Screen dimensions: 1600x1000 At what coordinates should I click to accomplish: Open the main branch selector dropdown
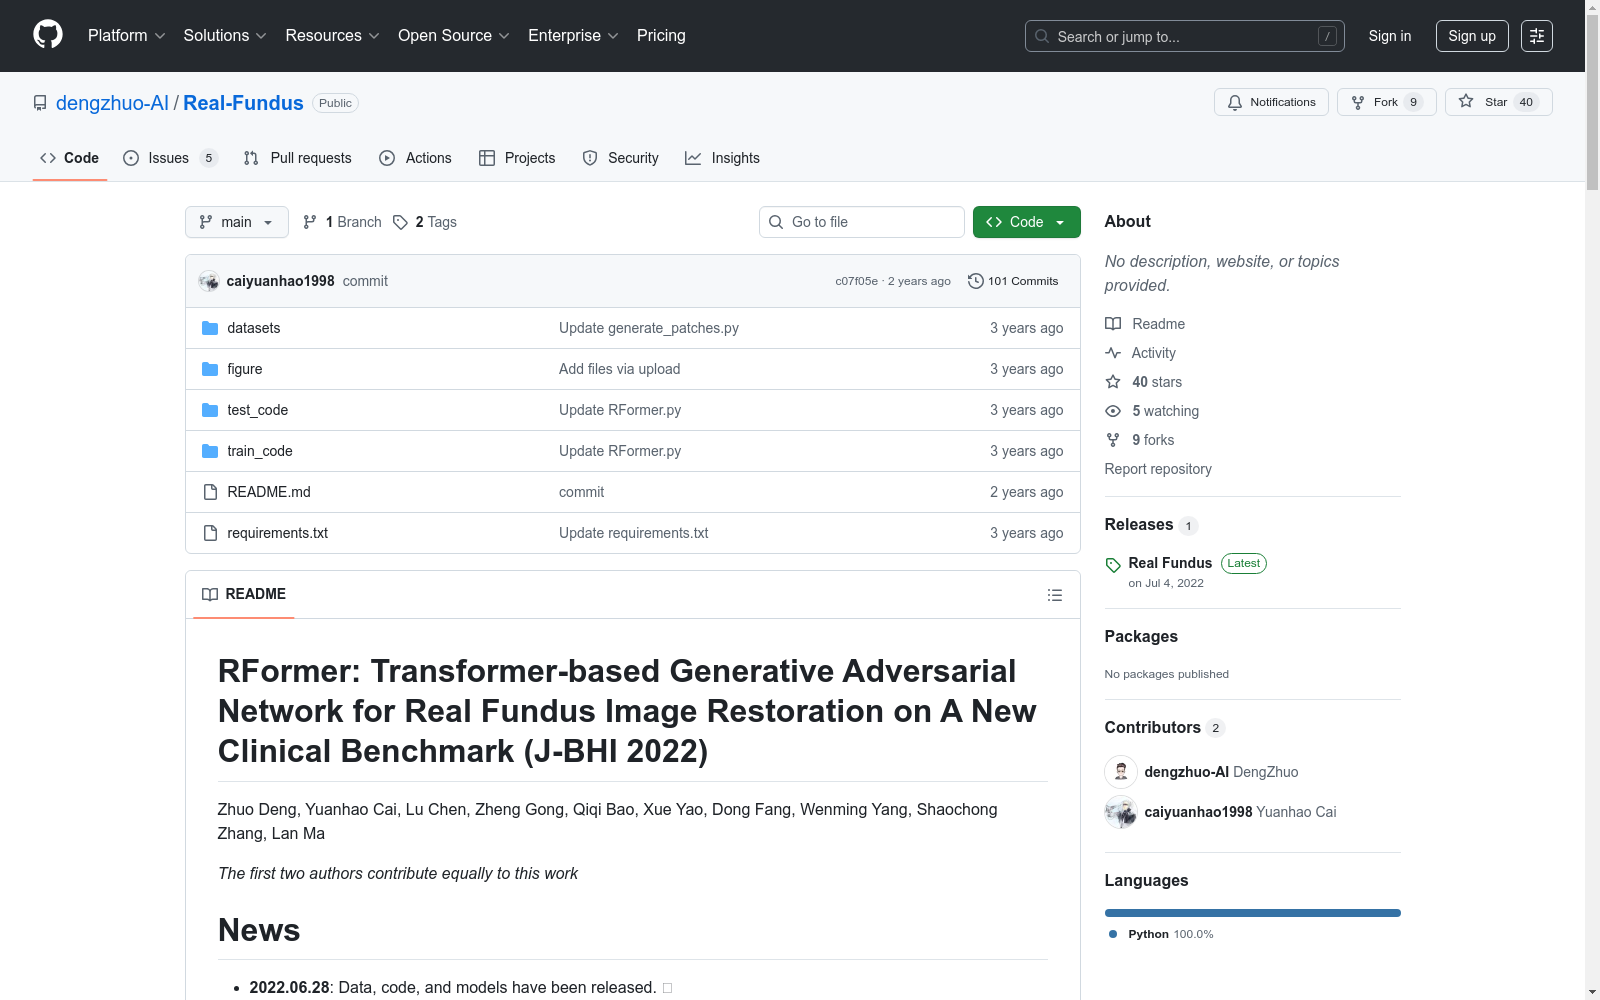[x=237, y=222]
